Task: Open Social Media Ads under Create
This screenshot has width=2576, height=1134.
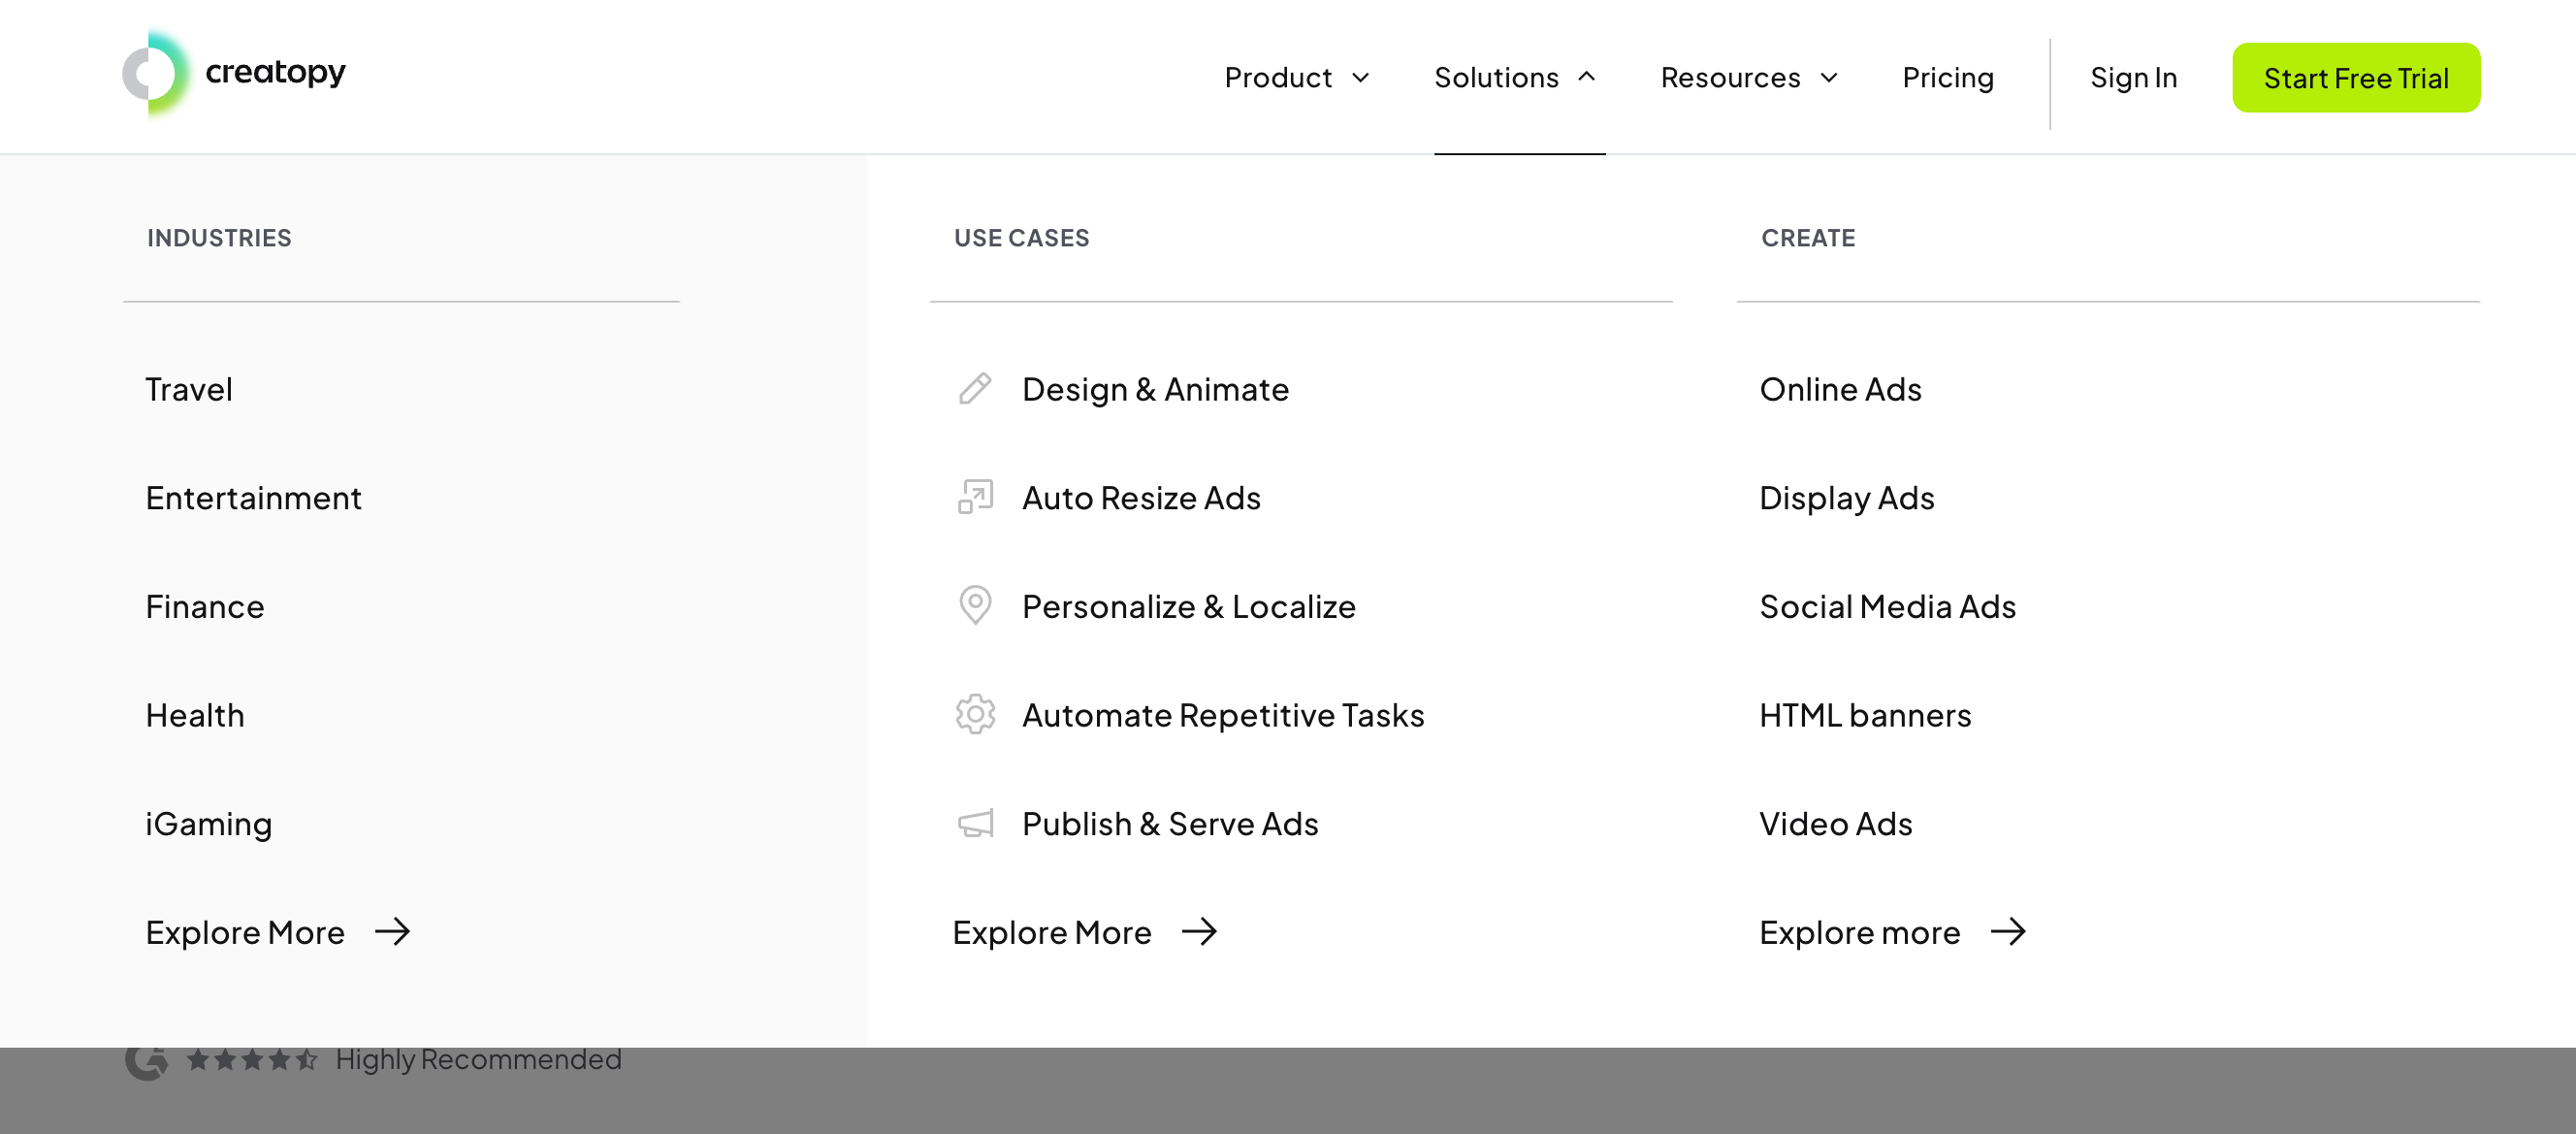Action: [1886, 606]
